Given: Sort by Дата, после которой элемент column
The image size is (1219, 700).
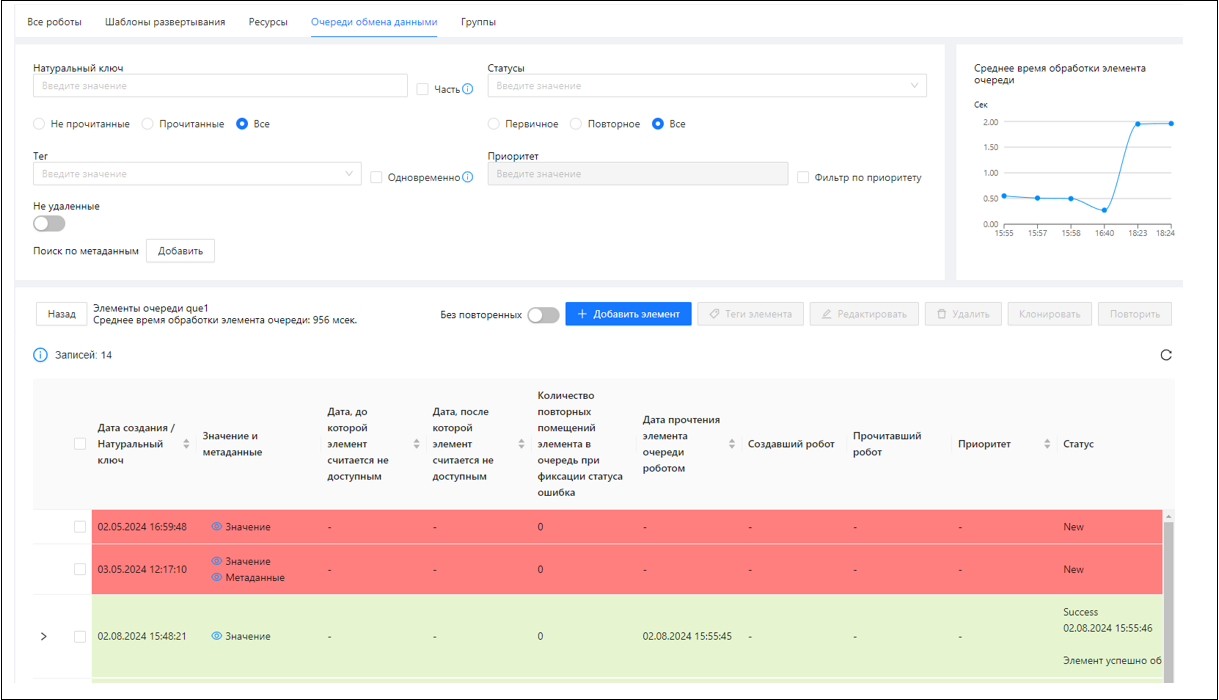Looking at the screenshot, I should pyautogui.click(x=521, y=444).
